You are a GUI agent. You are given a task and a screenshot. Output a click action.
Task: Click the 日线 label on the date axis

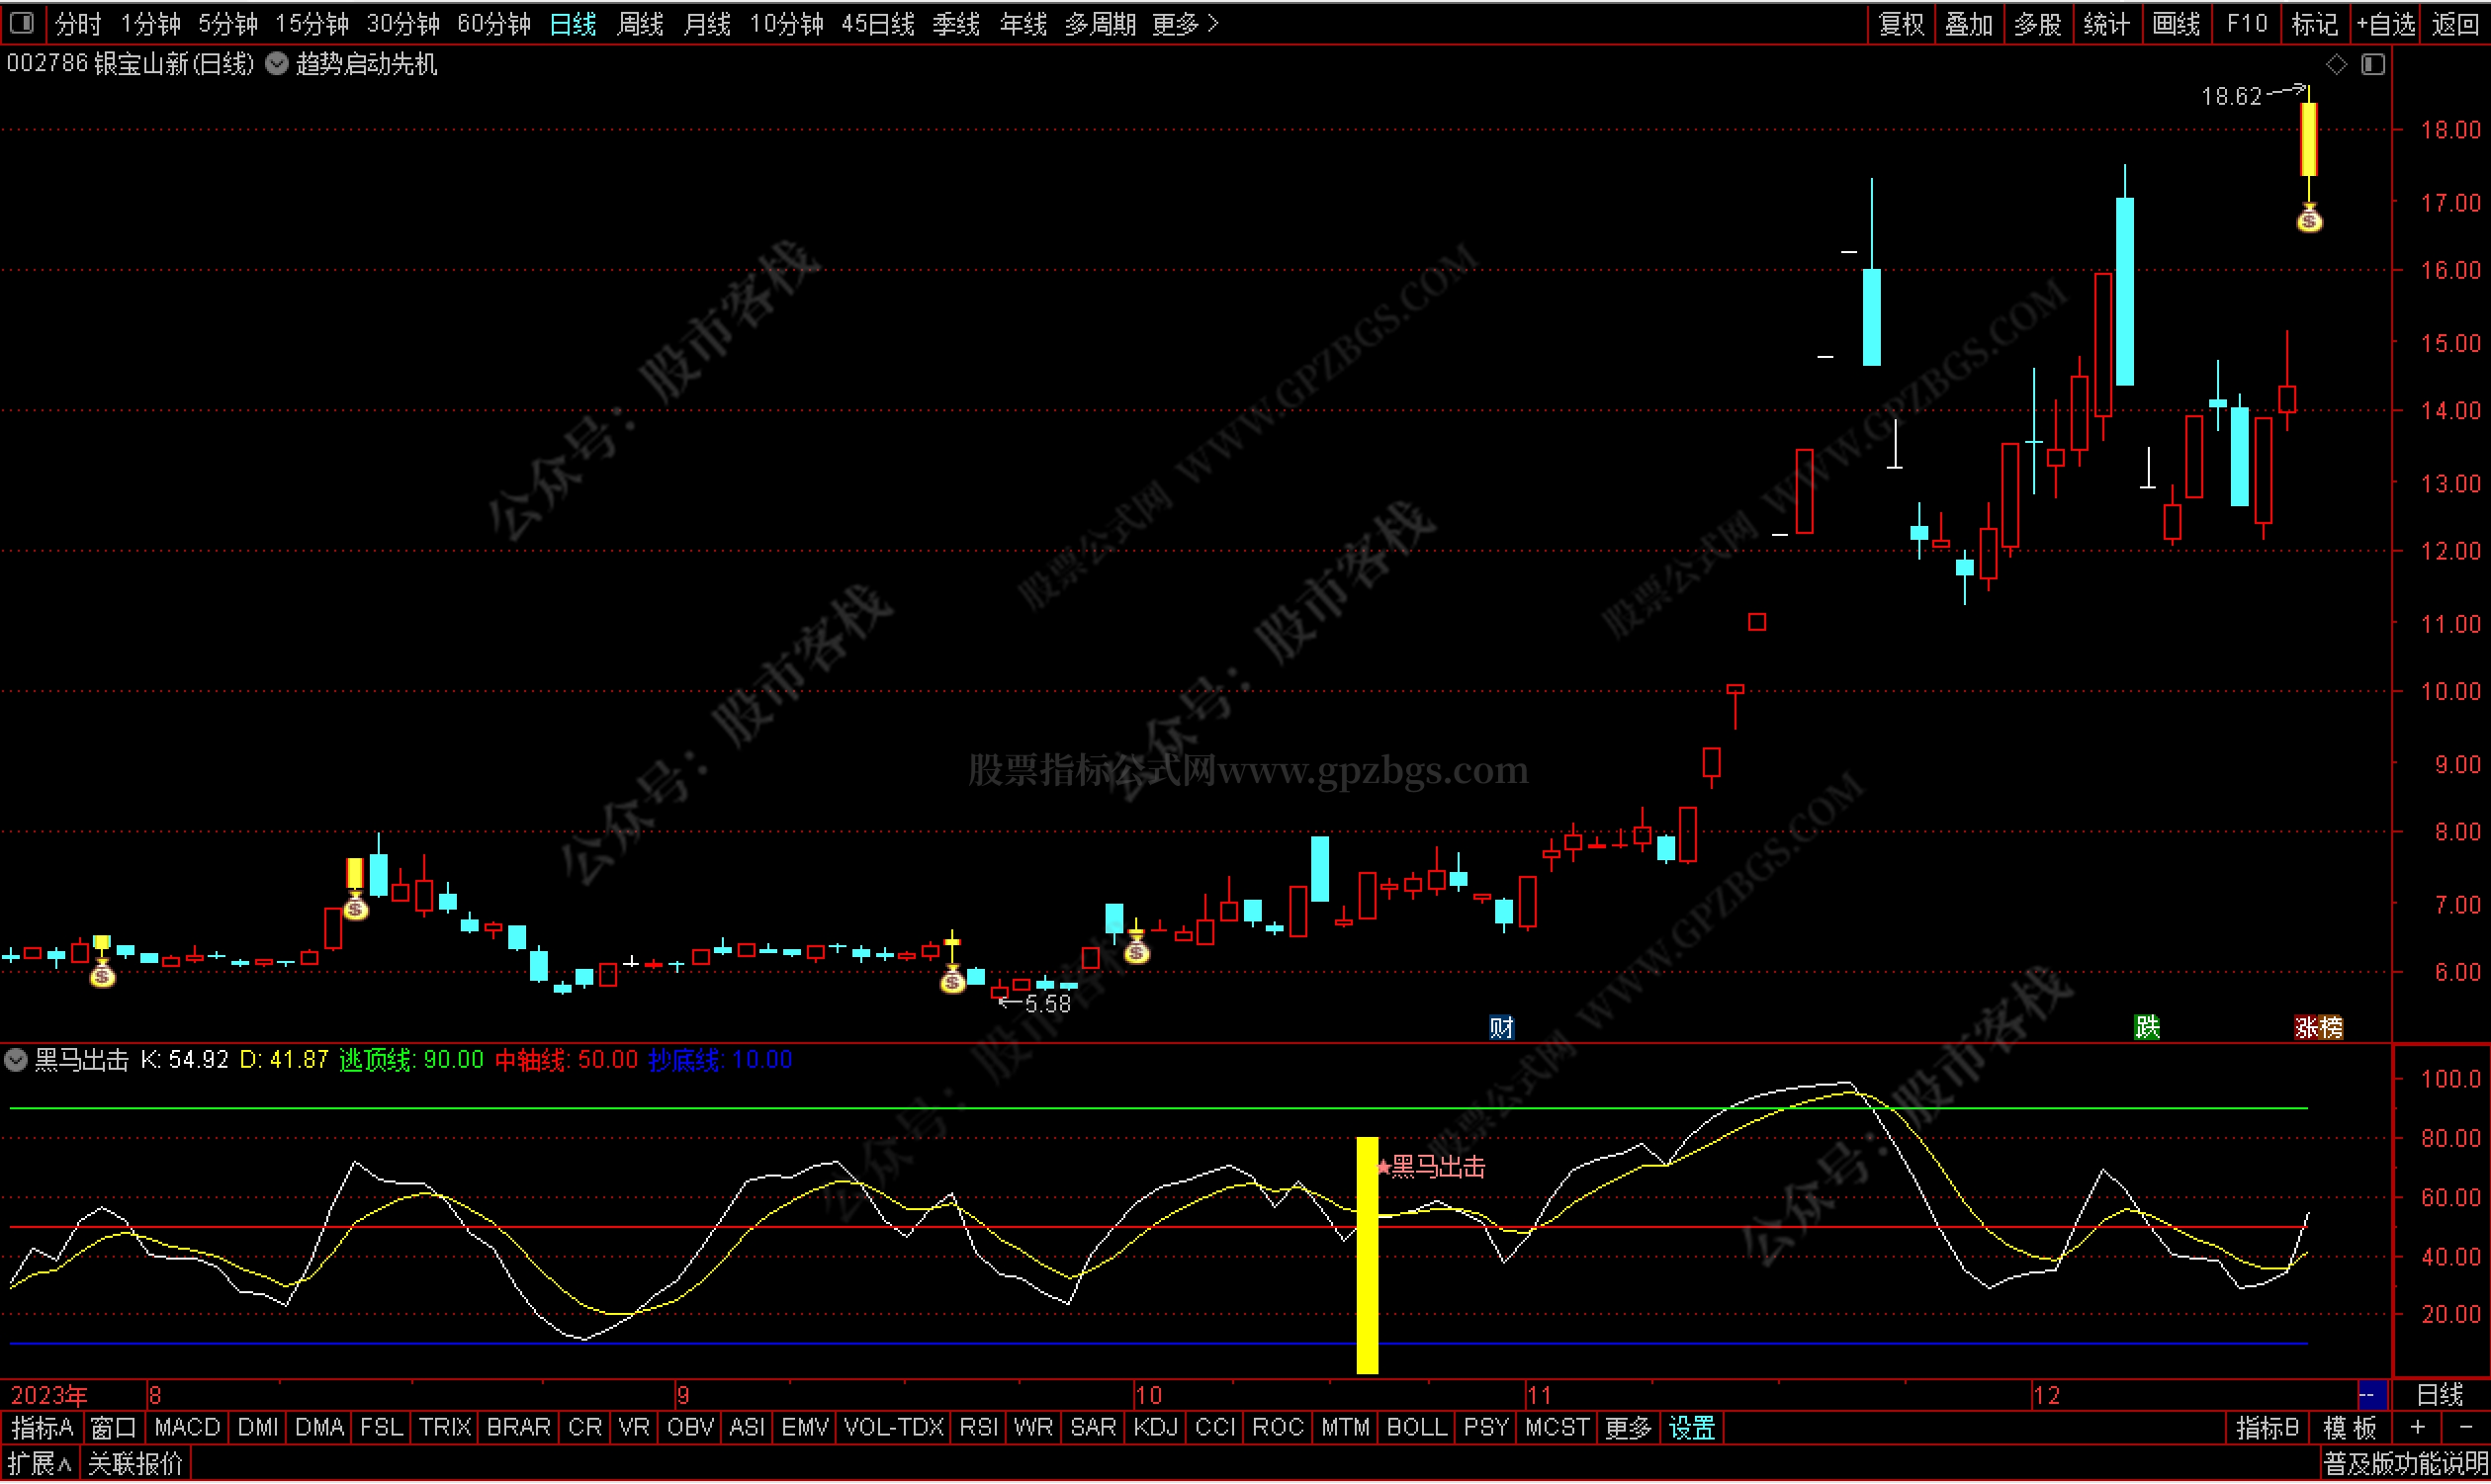2439,1394
